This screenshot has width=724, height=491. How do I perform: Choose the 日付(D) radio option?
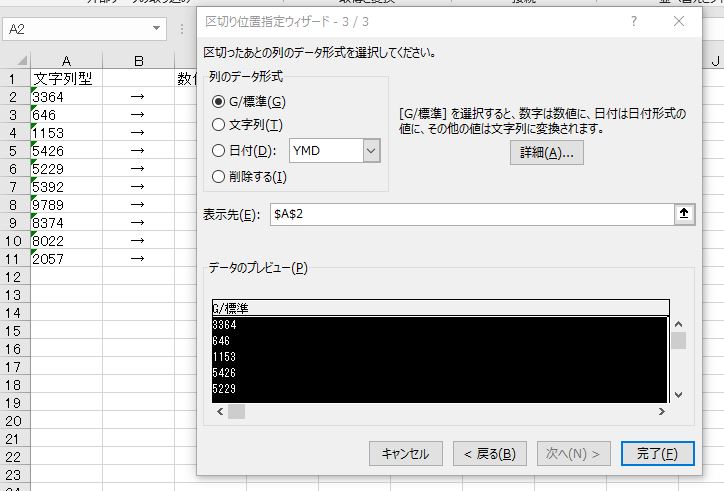218,151
